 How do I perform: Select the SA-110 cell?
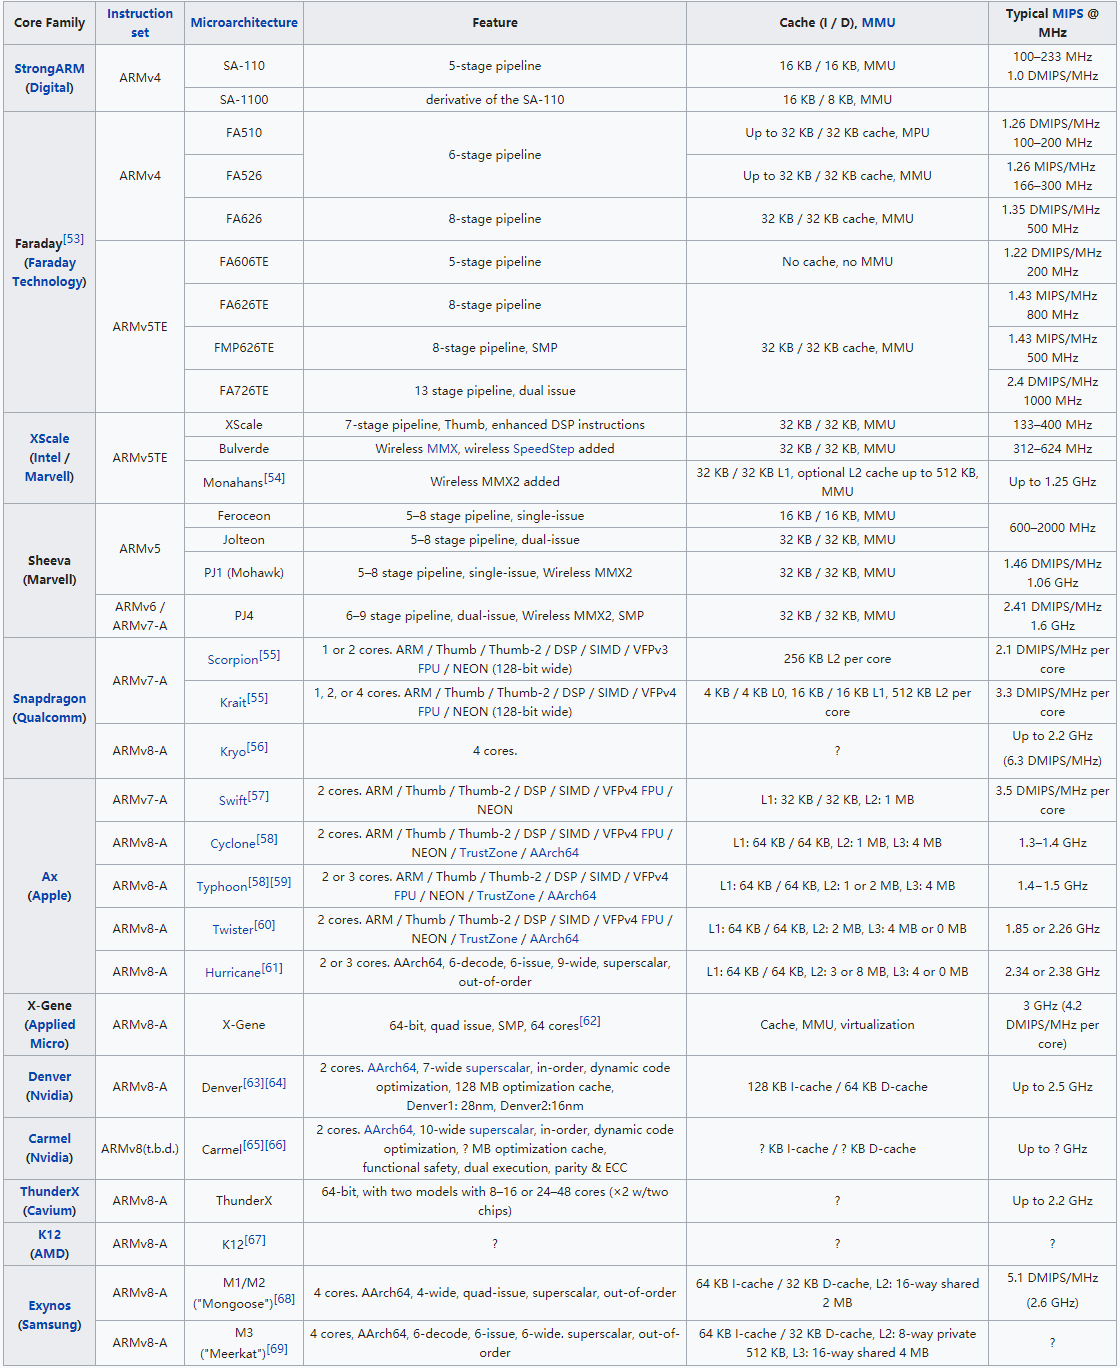click(x=244, y=66)
